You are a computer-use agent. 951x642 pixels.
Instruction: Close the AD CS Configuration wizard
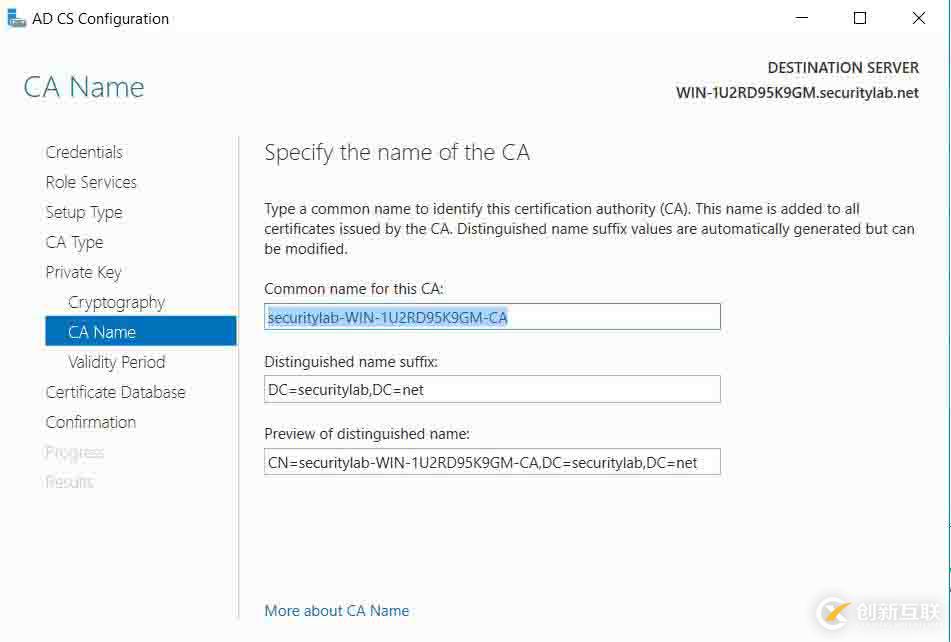[x=919, y=18]
